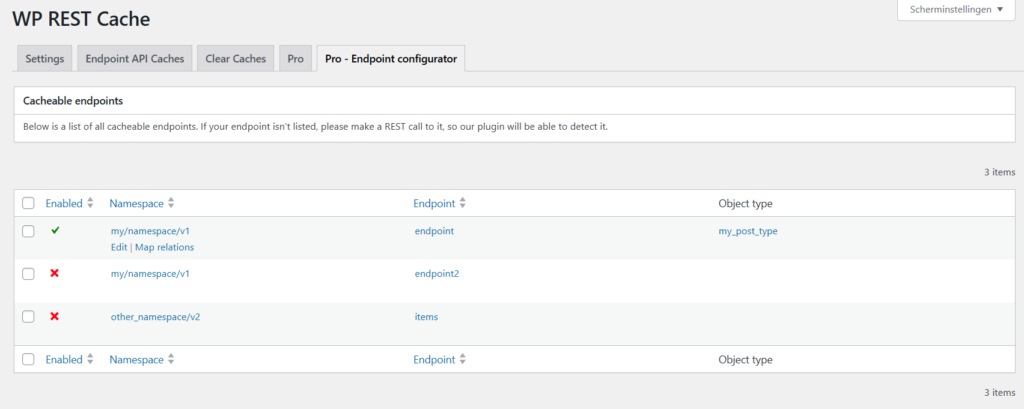Sort by Endpoint in the footer row
Screen dimensions: 1024x409
tap(434, 359)
